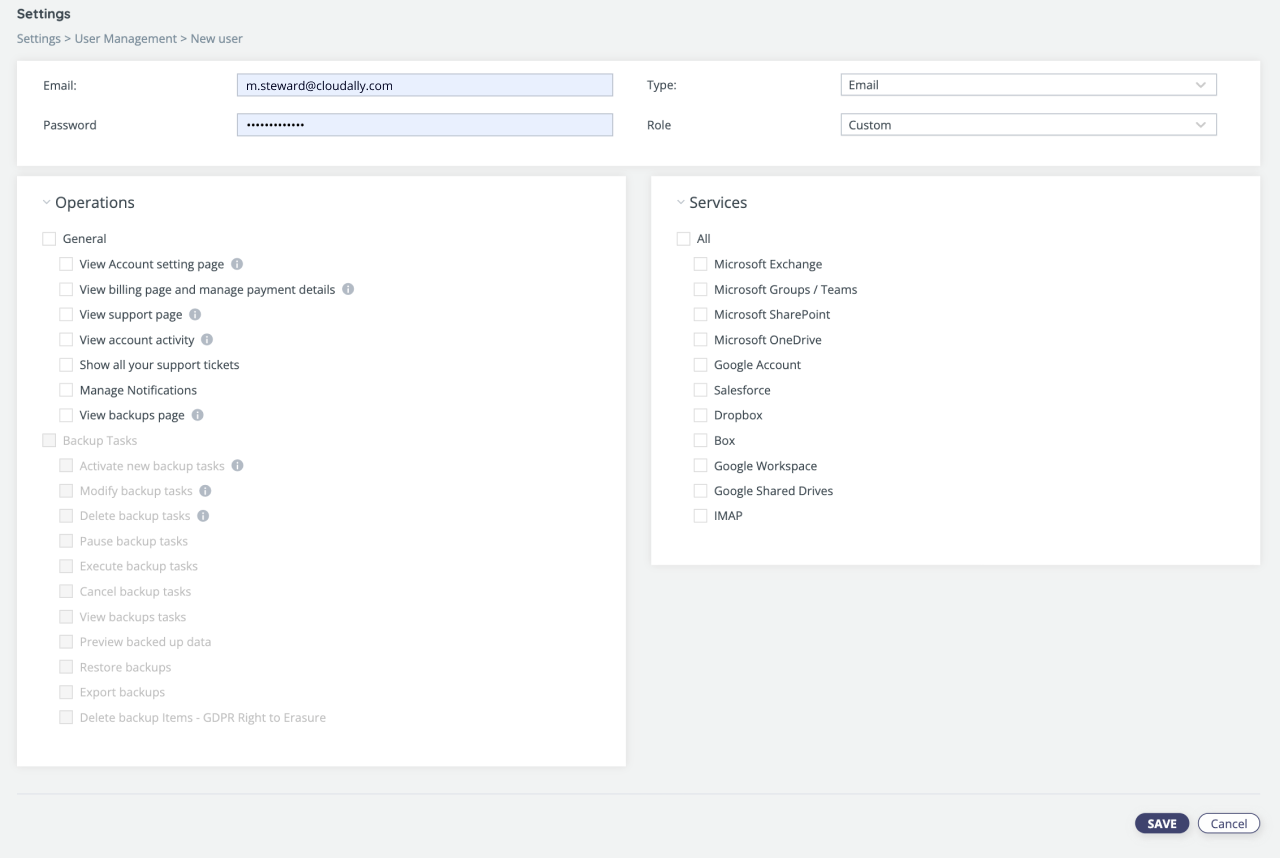The height and width of the screenshot is (858, 1280).
Task: Click the Cancel button
Action: tap(1228, 823)
